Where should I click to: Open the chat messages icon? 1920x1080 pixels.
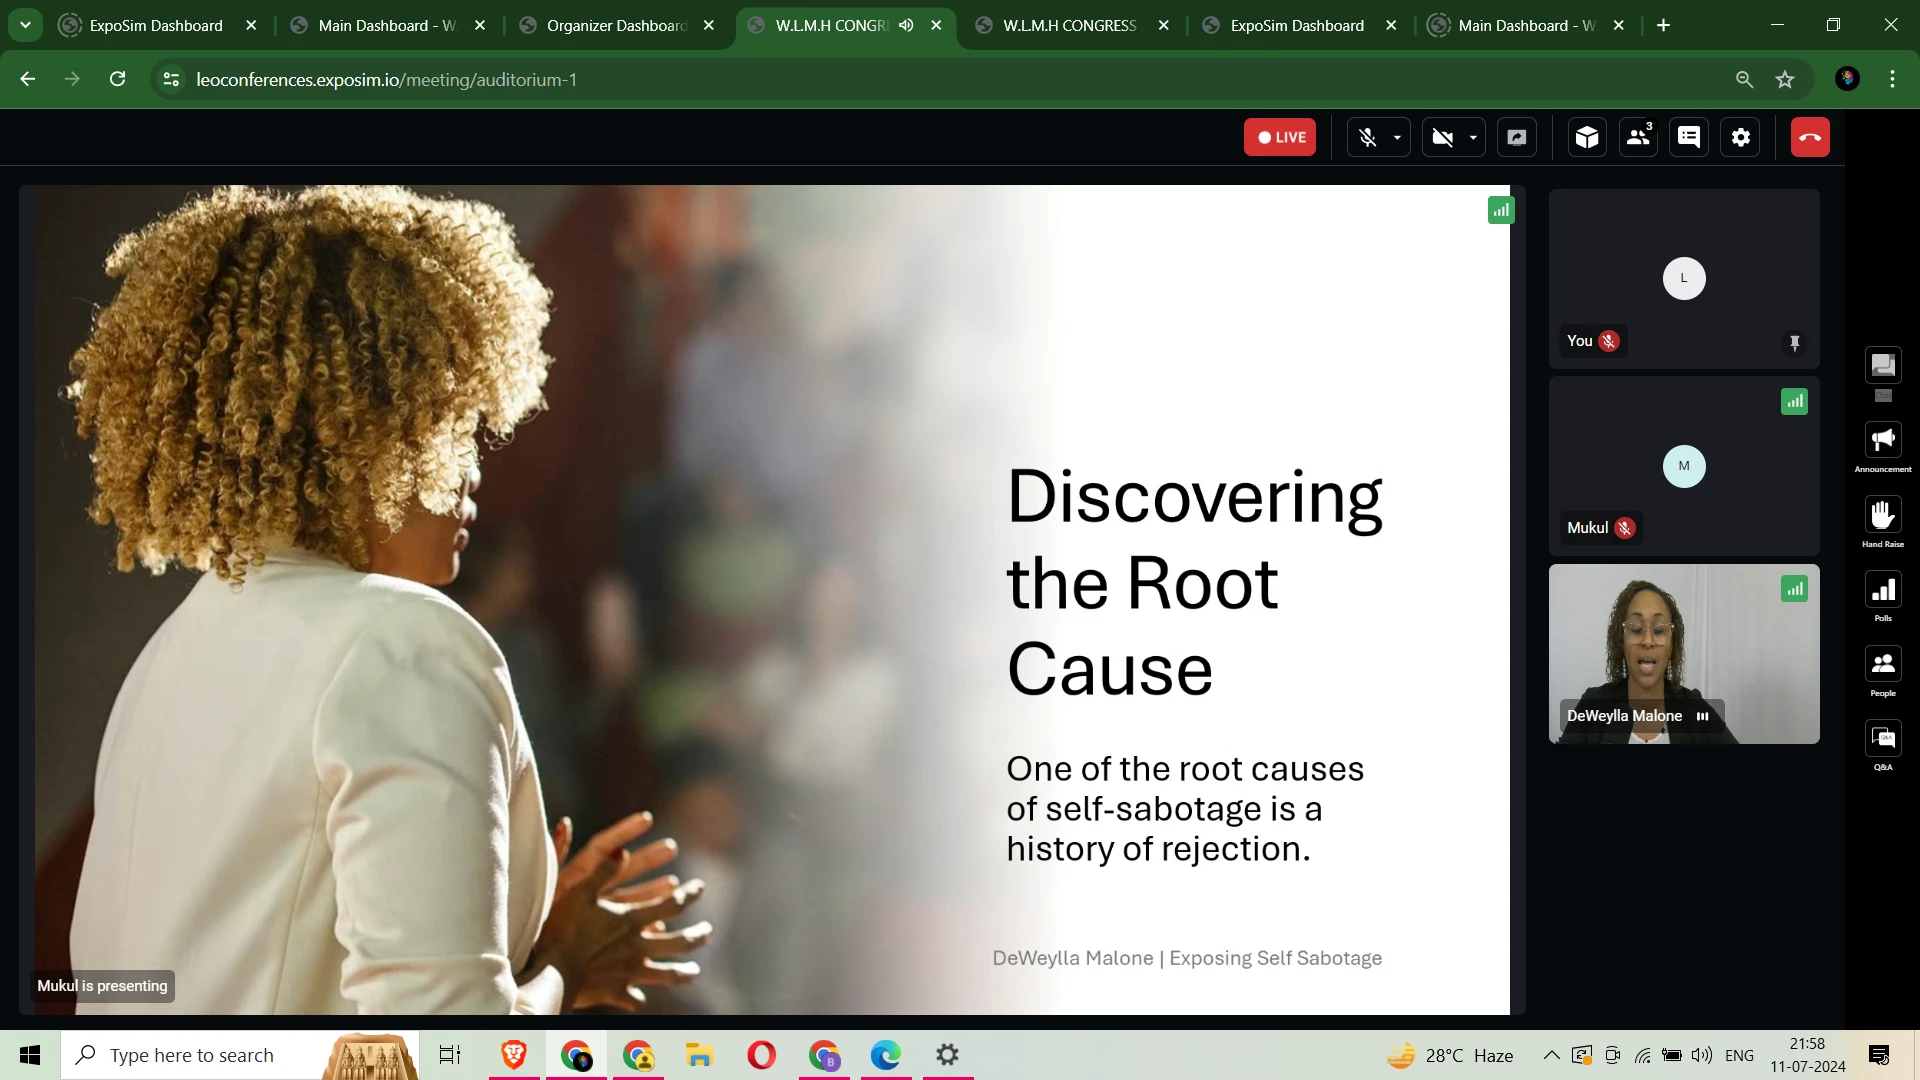tap(1689, 138)
